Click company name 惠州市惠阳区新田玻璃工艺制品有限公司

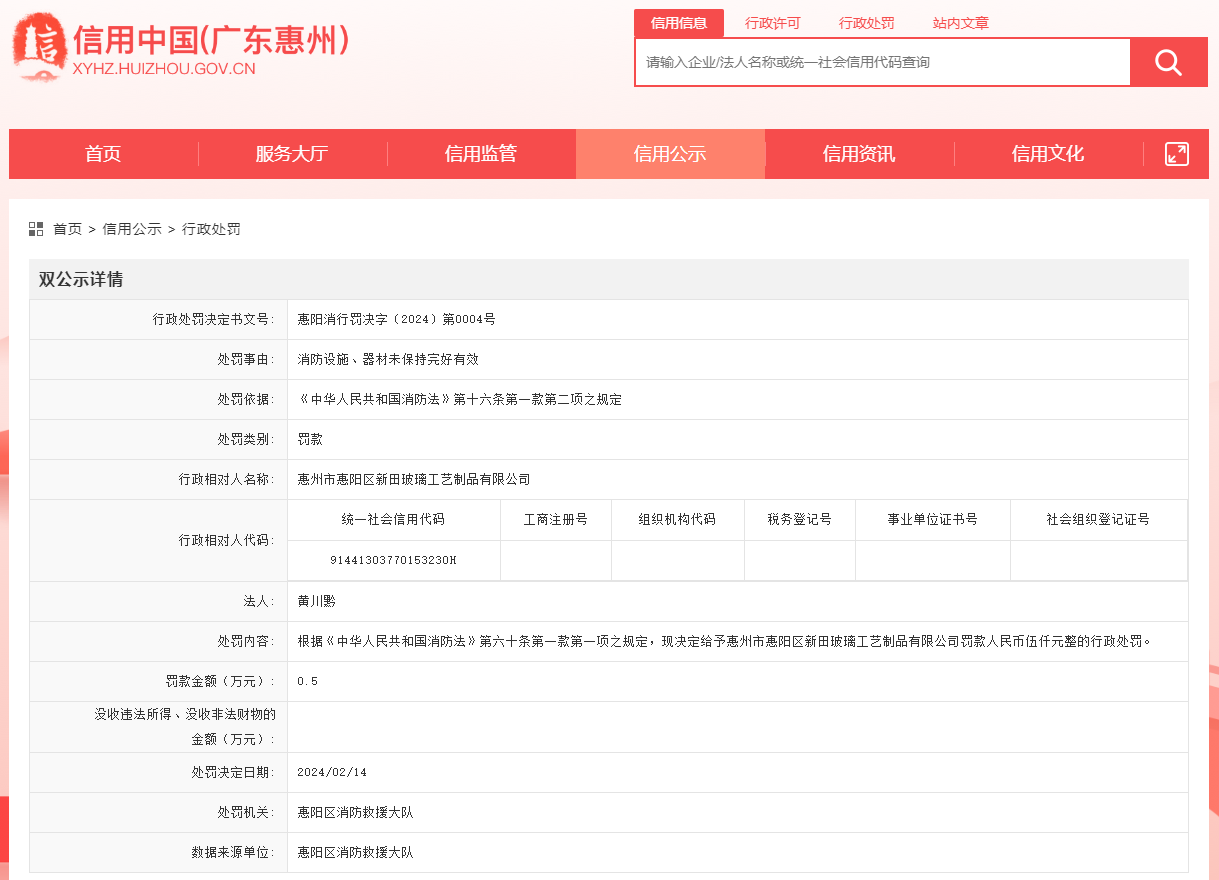pyautogui.click(x=414, y=479)
